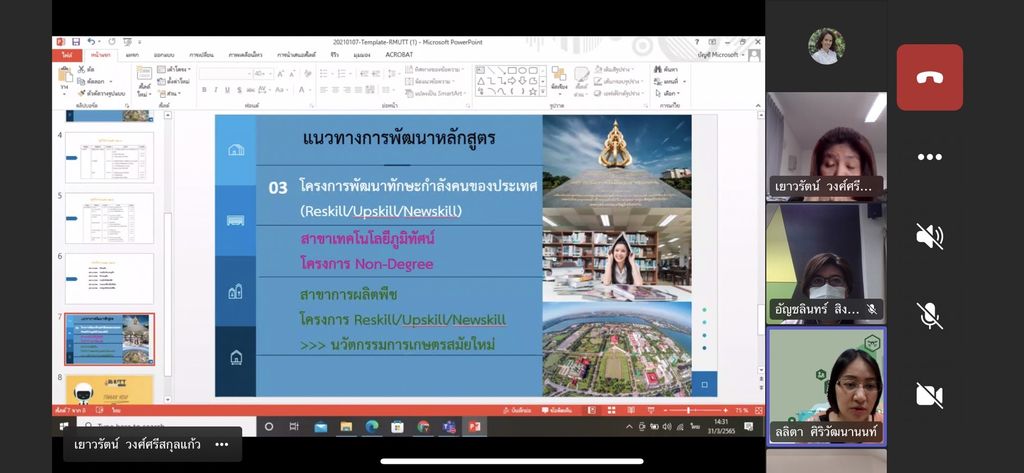Viewport: 1024px width, 473px height.
Task: Open File Explorer on the Windows taskbar
Action: click(346, 427)
